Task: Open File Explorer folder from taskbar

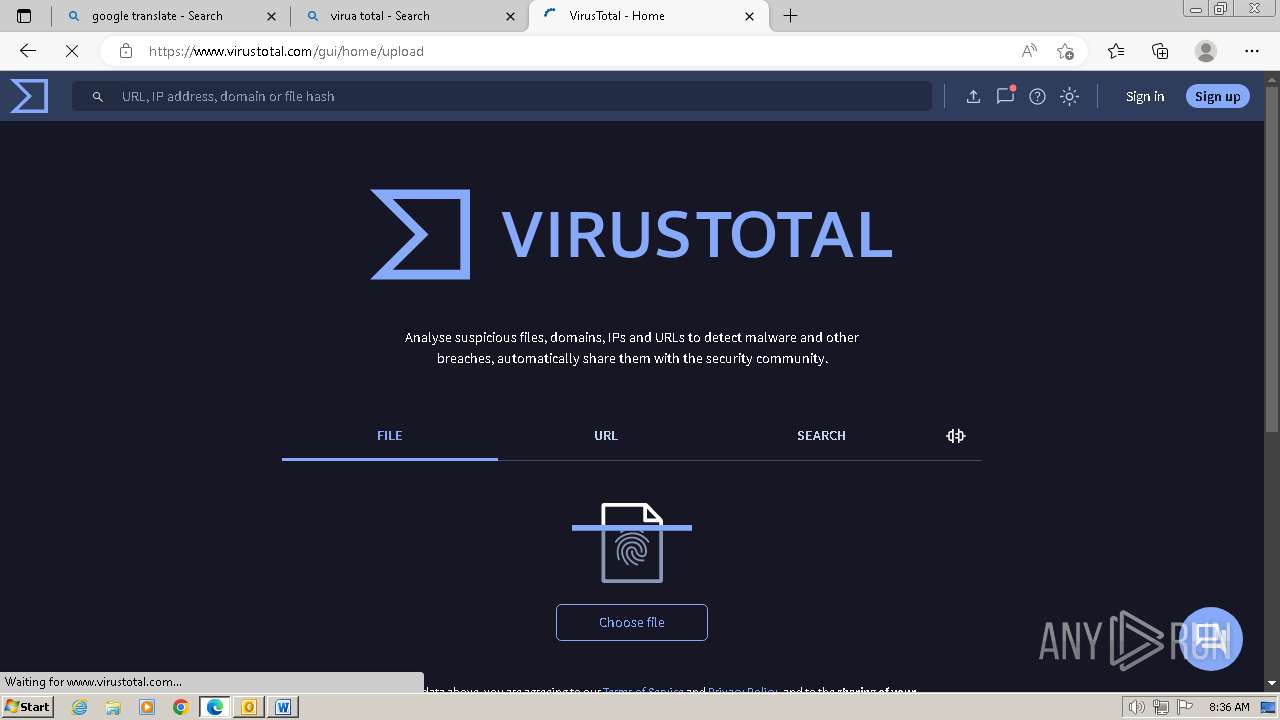Action: (x=113, y=707)
